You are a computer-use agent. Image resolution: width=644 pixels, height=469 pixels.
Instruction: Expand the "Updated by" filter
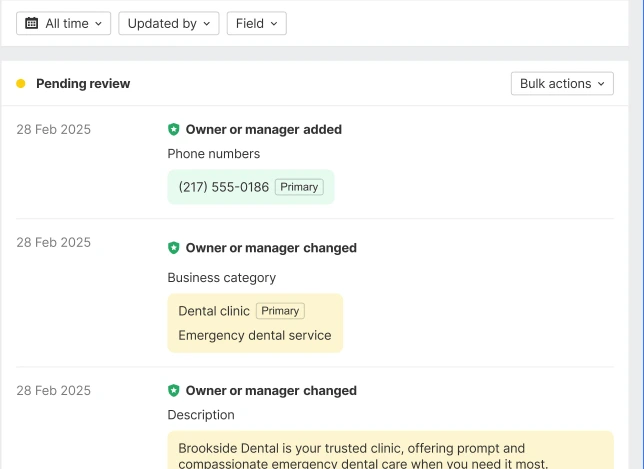[x=168, y=23]
